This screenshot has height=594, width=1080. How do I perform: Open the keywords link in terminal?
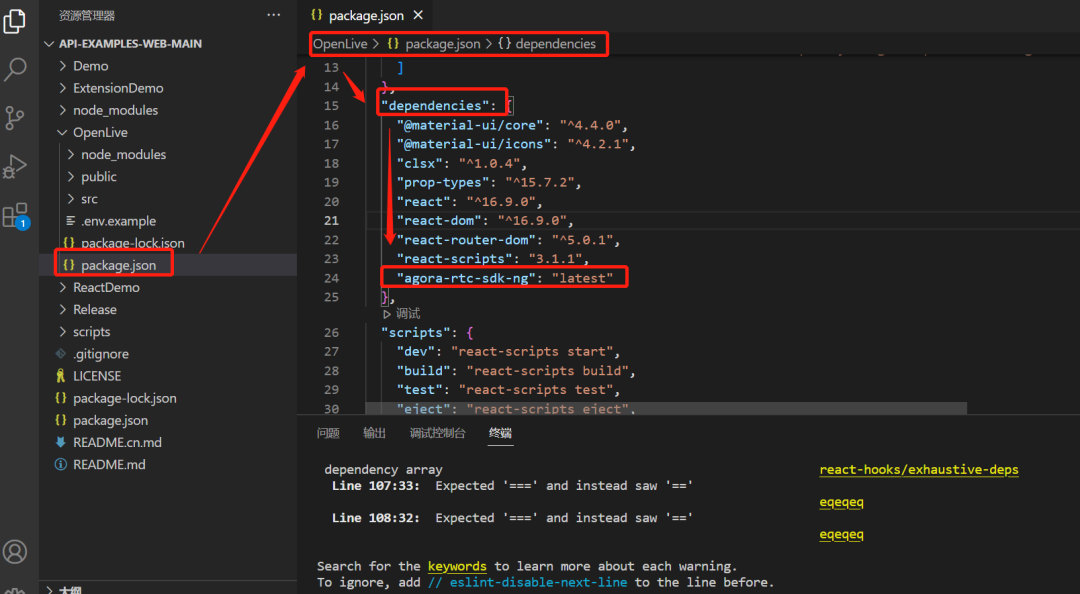click(x=457, y=566)
